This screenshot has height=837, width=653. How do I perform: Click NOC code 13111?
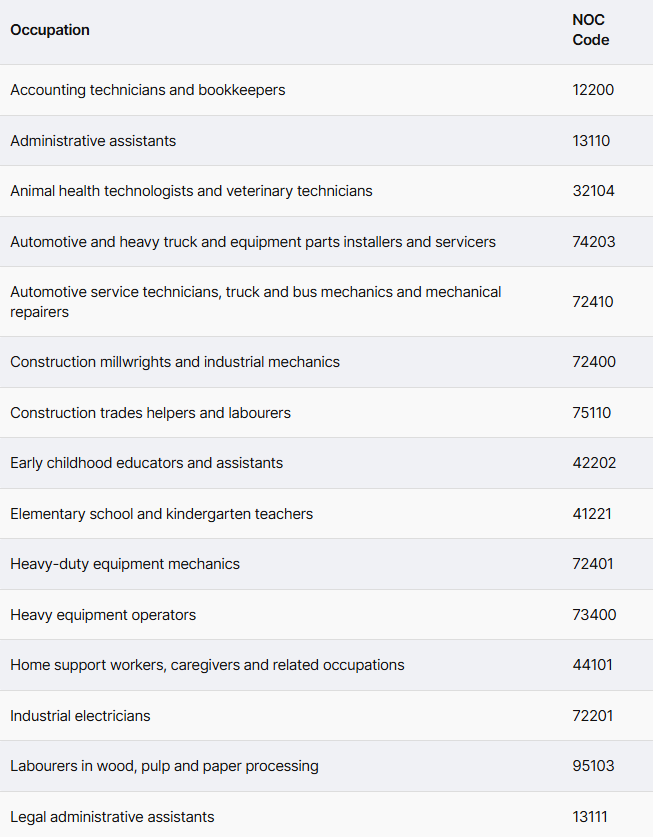coord(590,817)
